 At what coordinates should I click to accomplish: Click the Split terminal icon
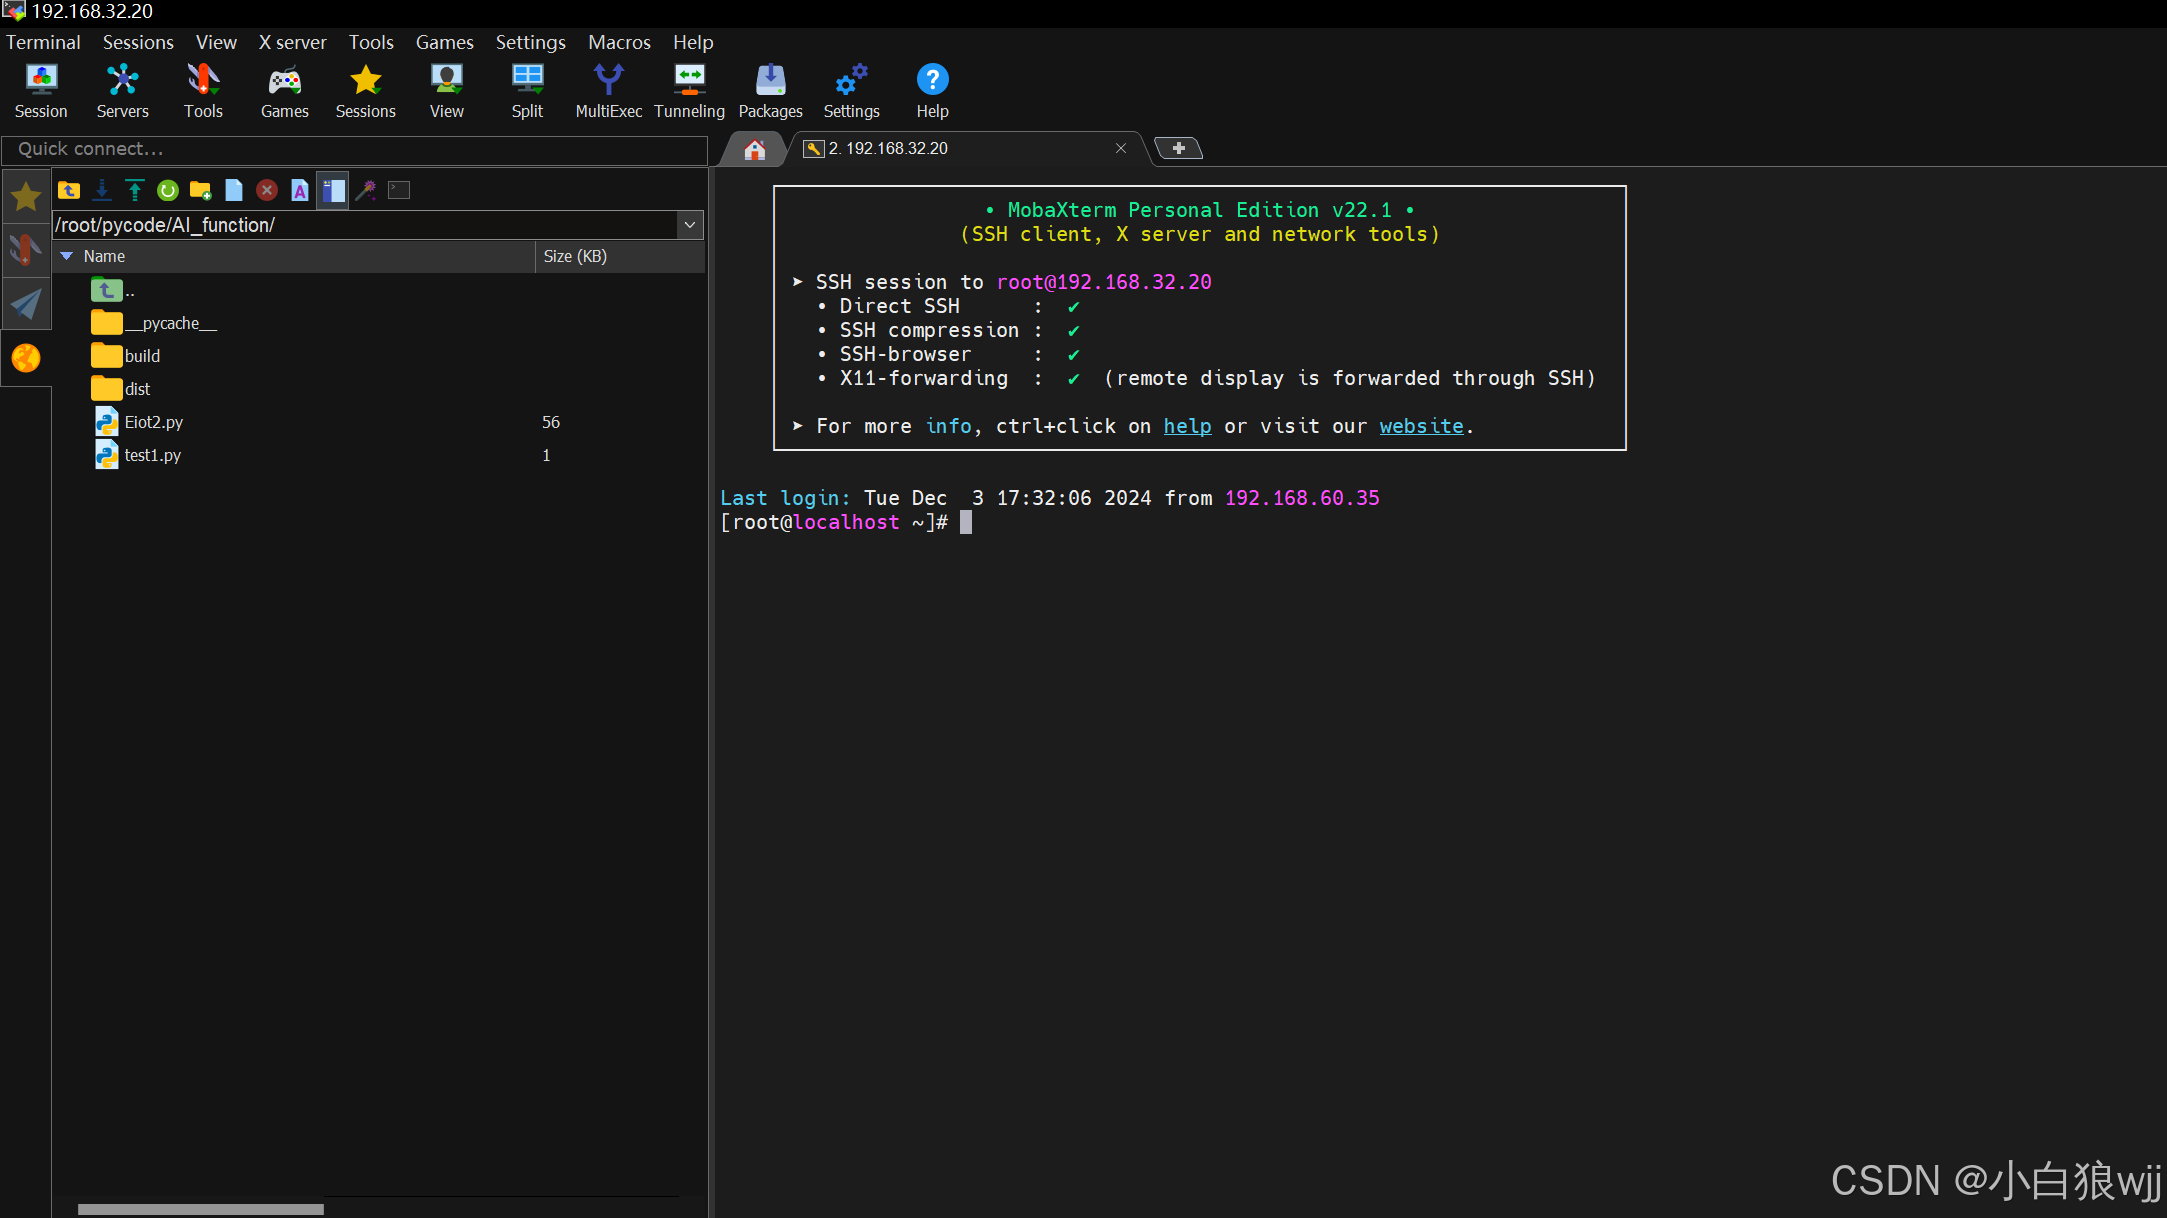pos(527,91)
